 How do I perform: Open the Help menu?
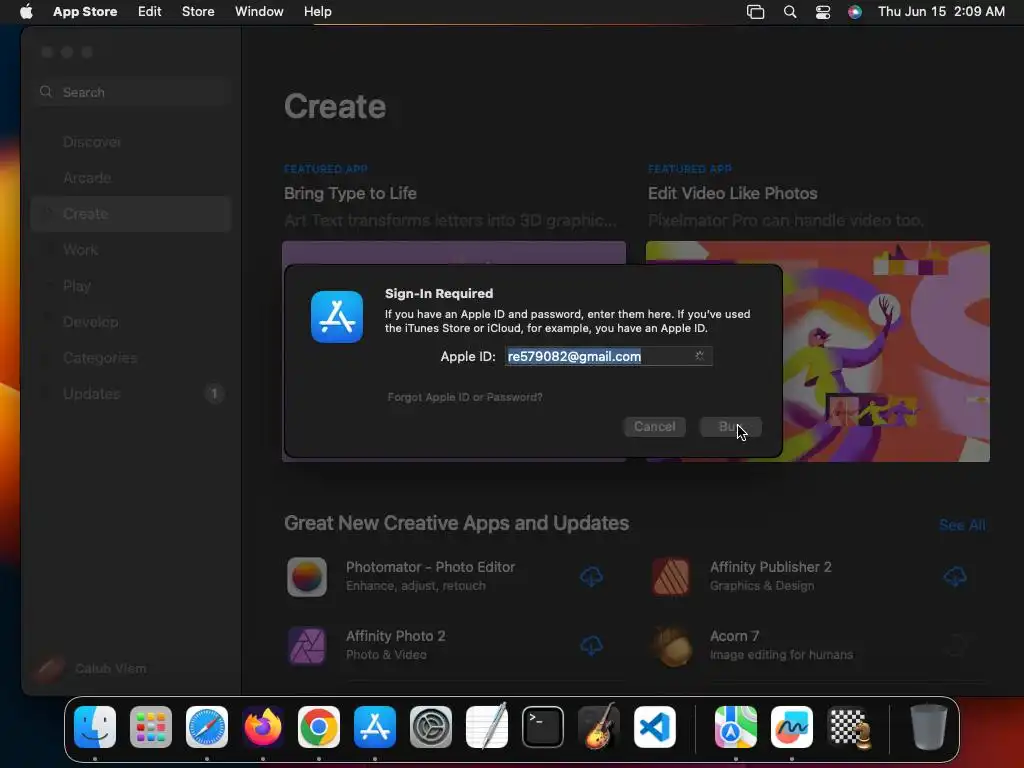point(317,12)
